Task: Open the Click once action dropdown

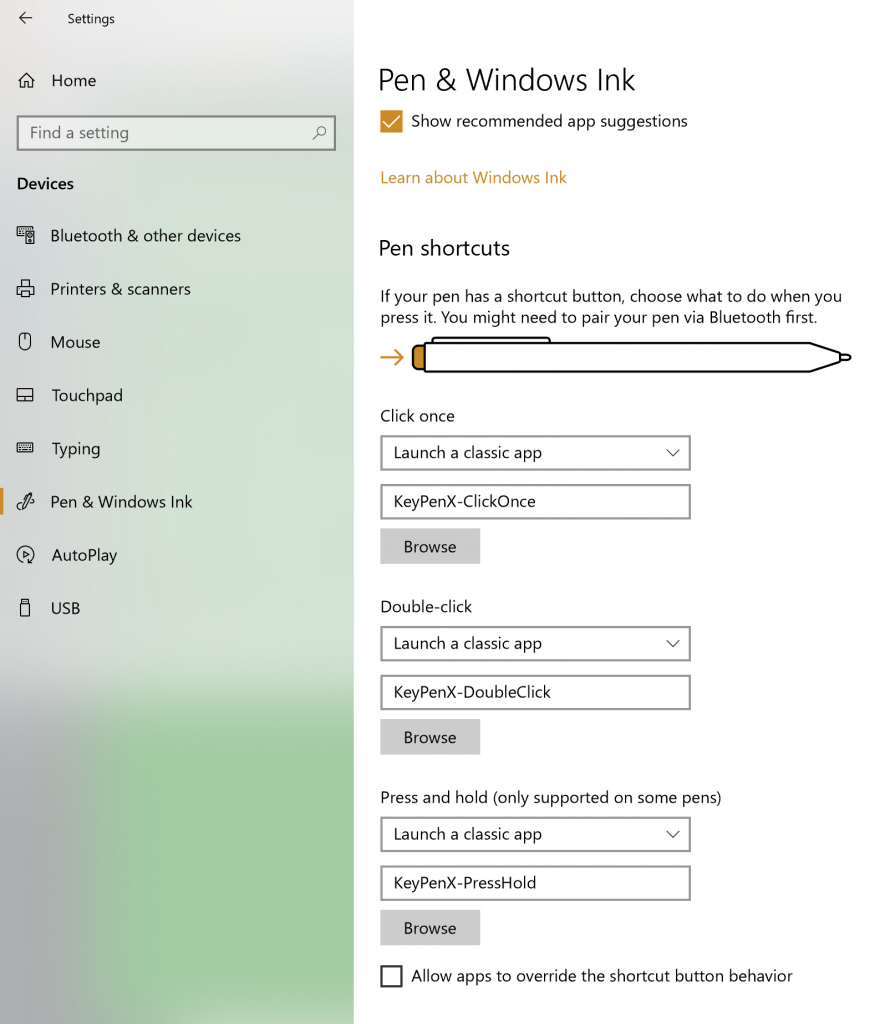Action: pos(535,453)
